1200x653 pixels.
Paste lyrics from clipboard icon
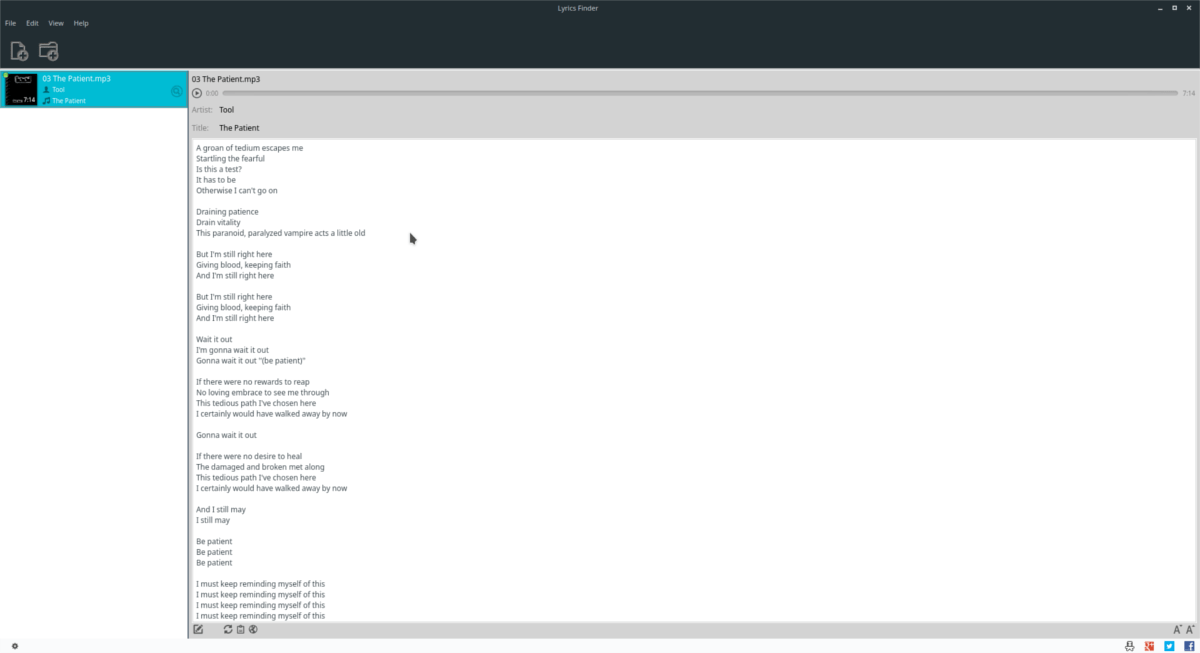click(x=240, y=629)
